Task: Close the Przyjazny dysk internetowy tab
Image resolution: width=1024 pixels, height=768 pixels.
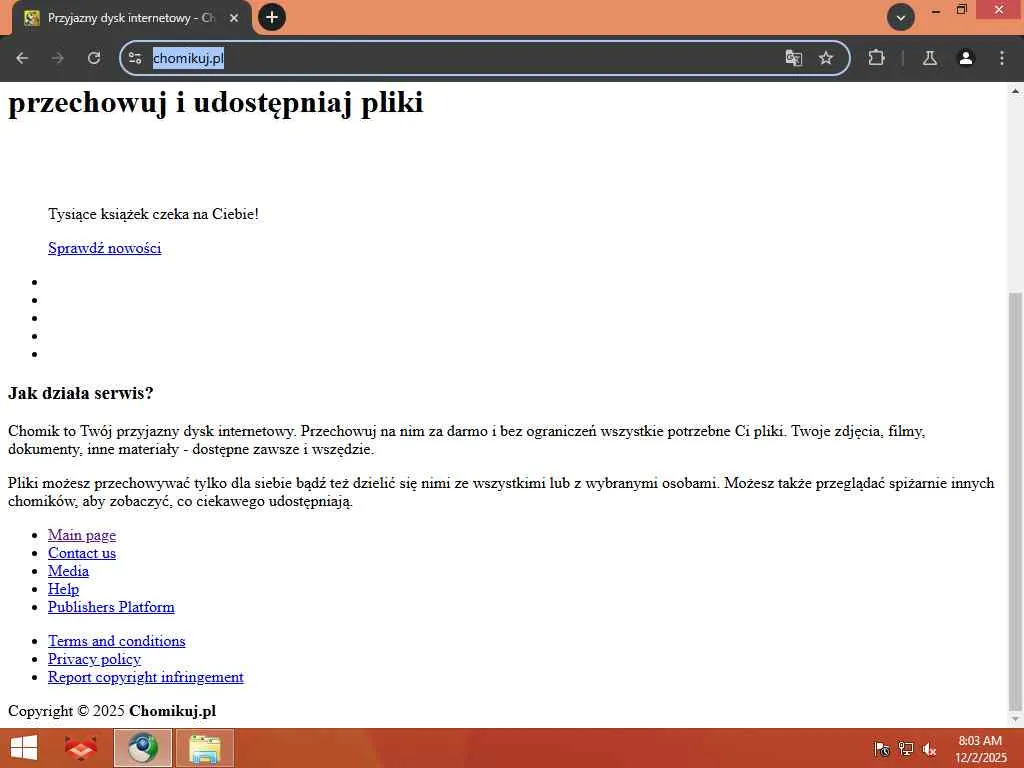Action: coord(234,18)
